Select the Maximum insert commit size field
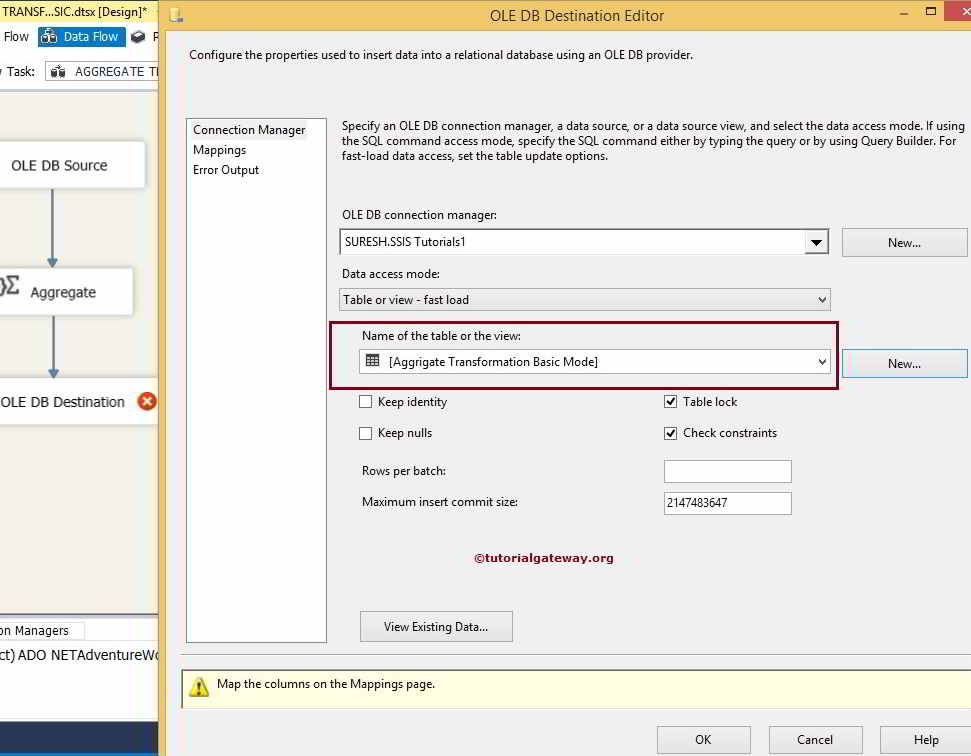Image resolution: width=971 pixels, height=756 pixels. click(x=727, y=503)
